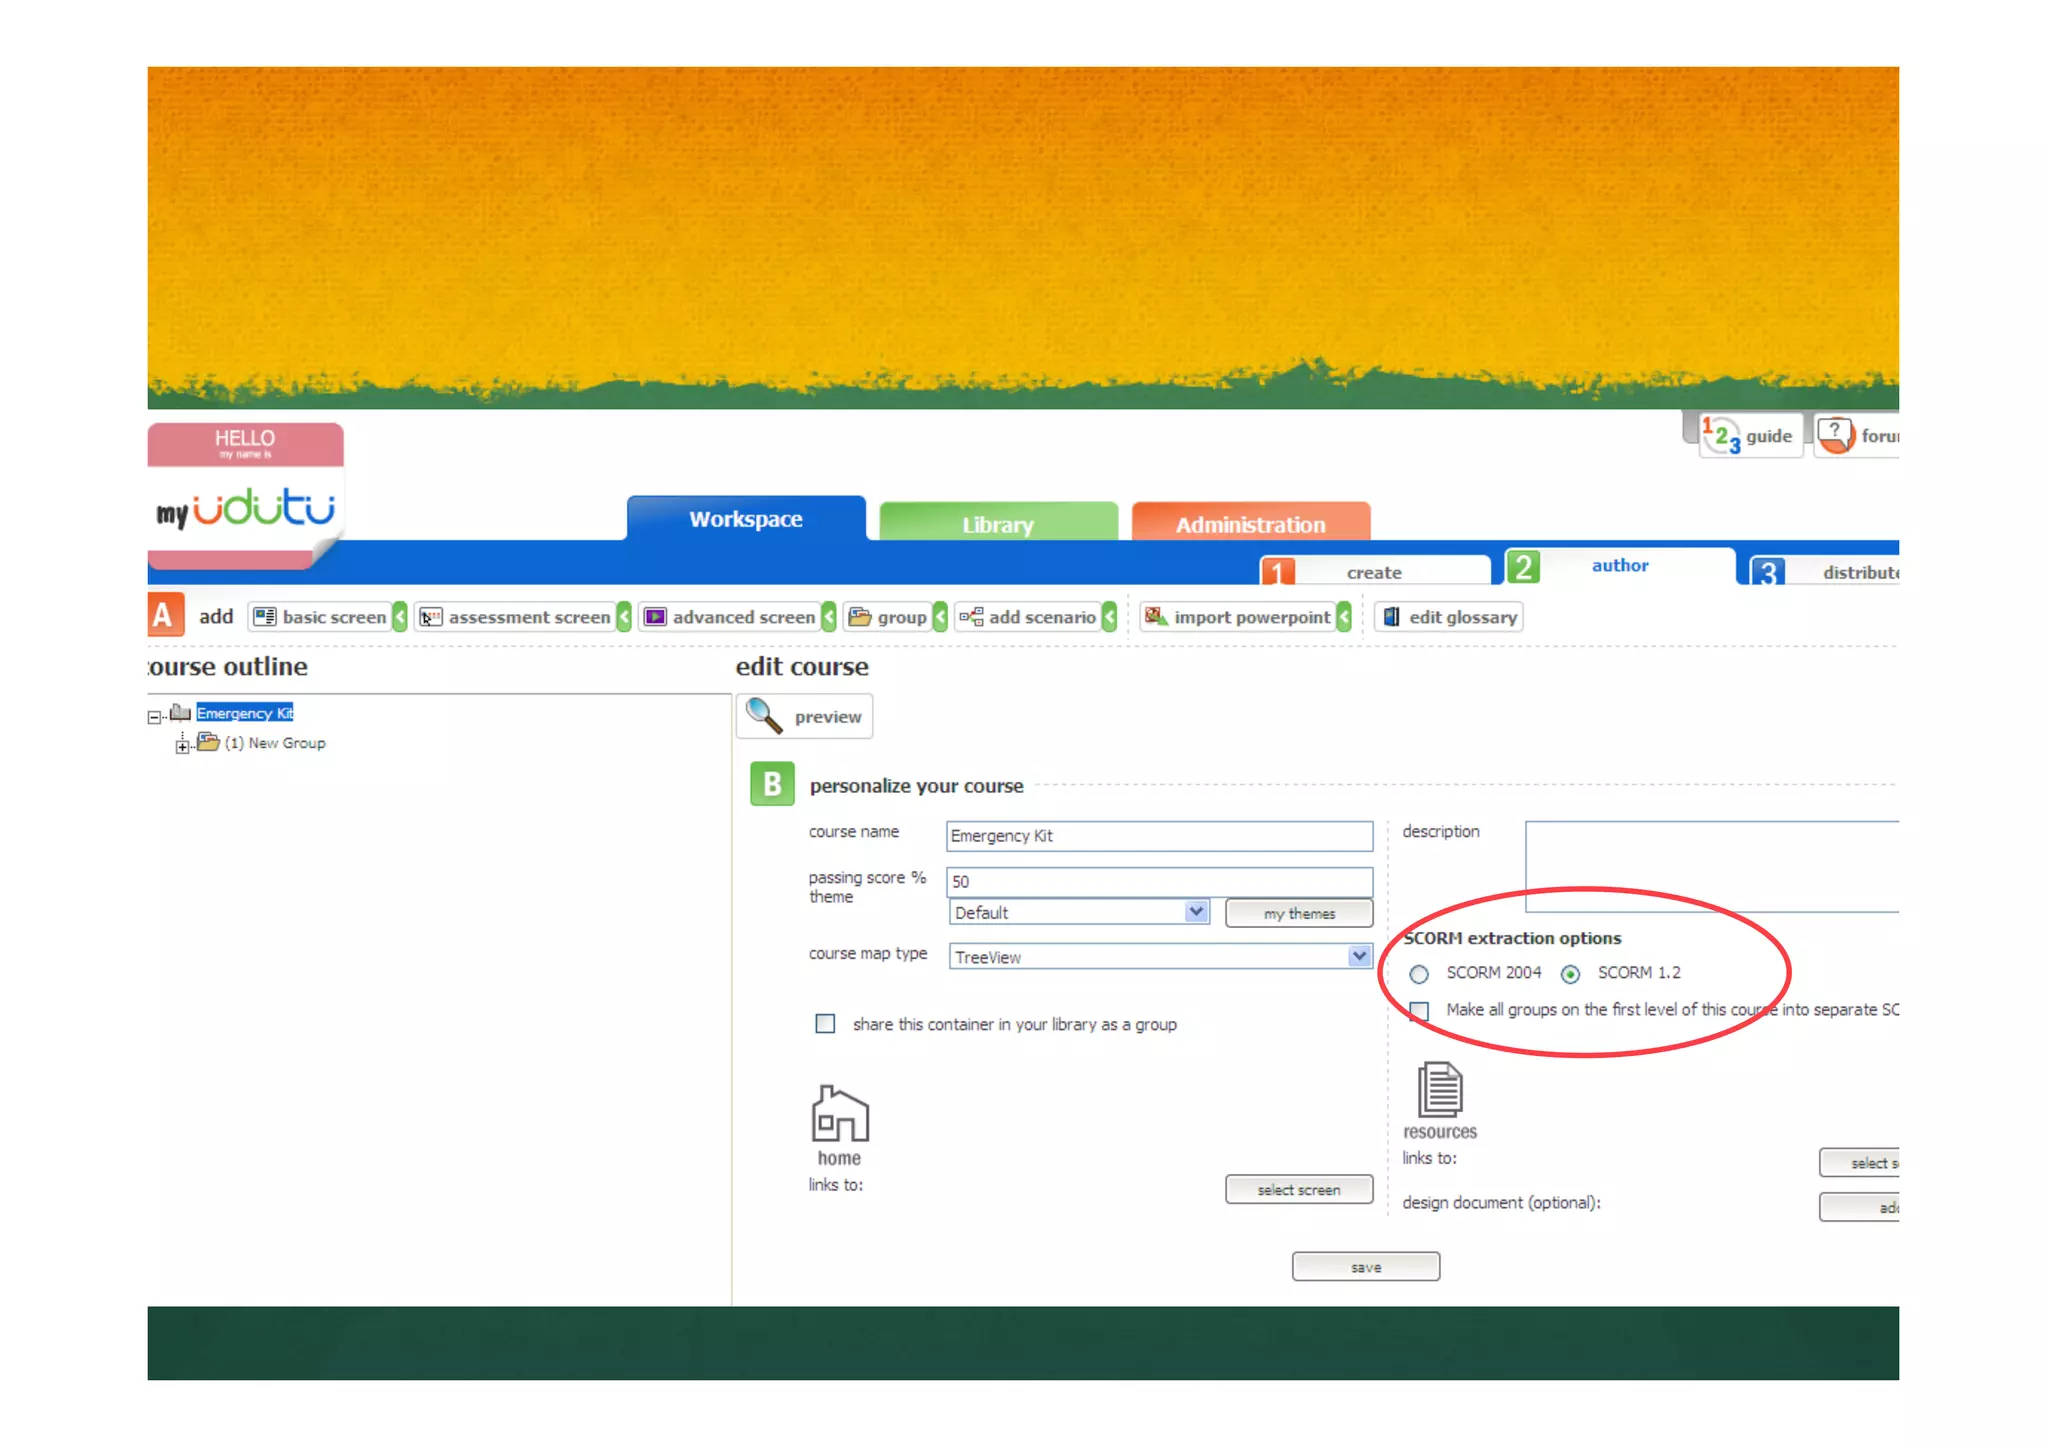Click the basic screen icon
The width and height of the screenshot is (2048, 1447).
pyautogui.click(x=264, y=617)
